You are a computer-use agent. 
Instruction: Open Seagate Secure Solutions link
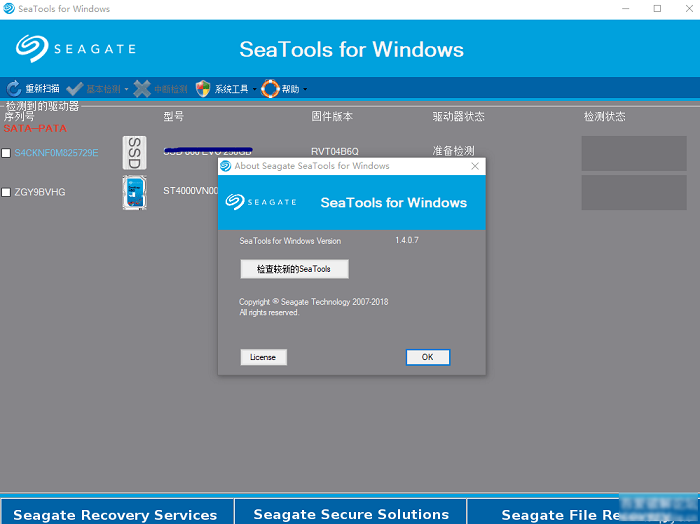(351, 514)
